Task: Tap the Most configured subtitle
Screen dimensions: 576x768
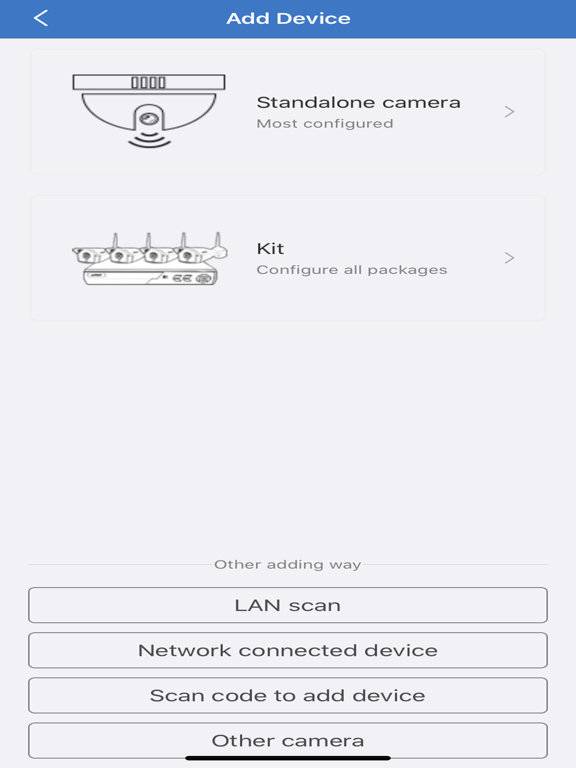Action: click(325, 123)
